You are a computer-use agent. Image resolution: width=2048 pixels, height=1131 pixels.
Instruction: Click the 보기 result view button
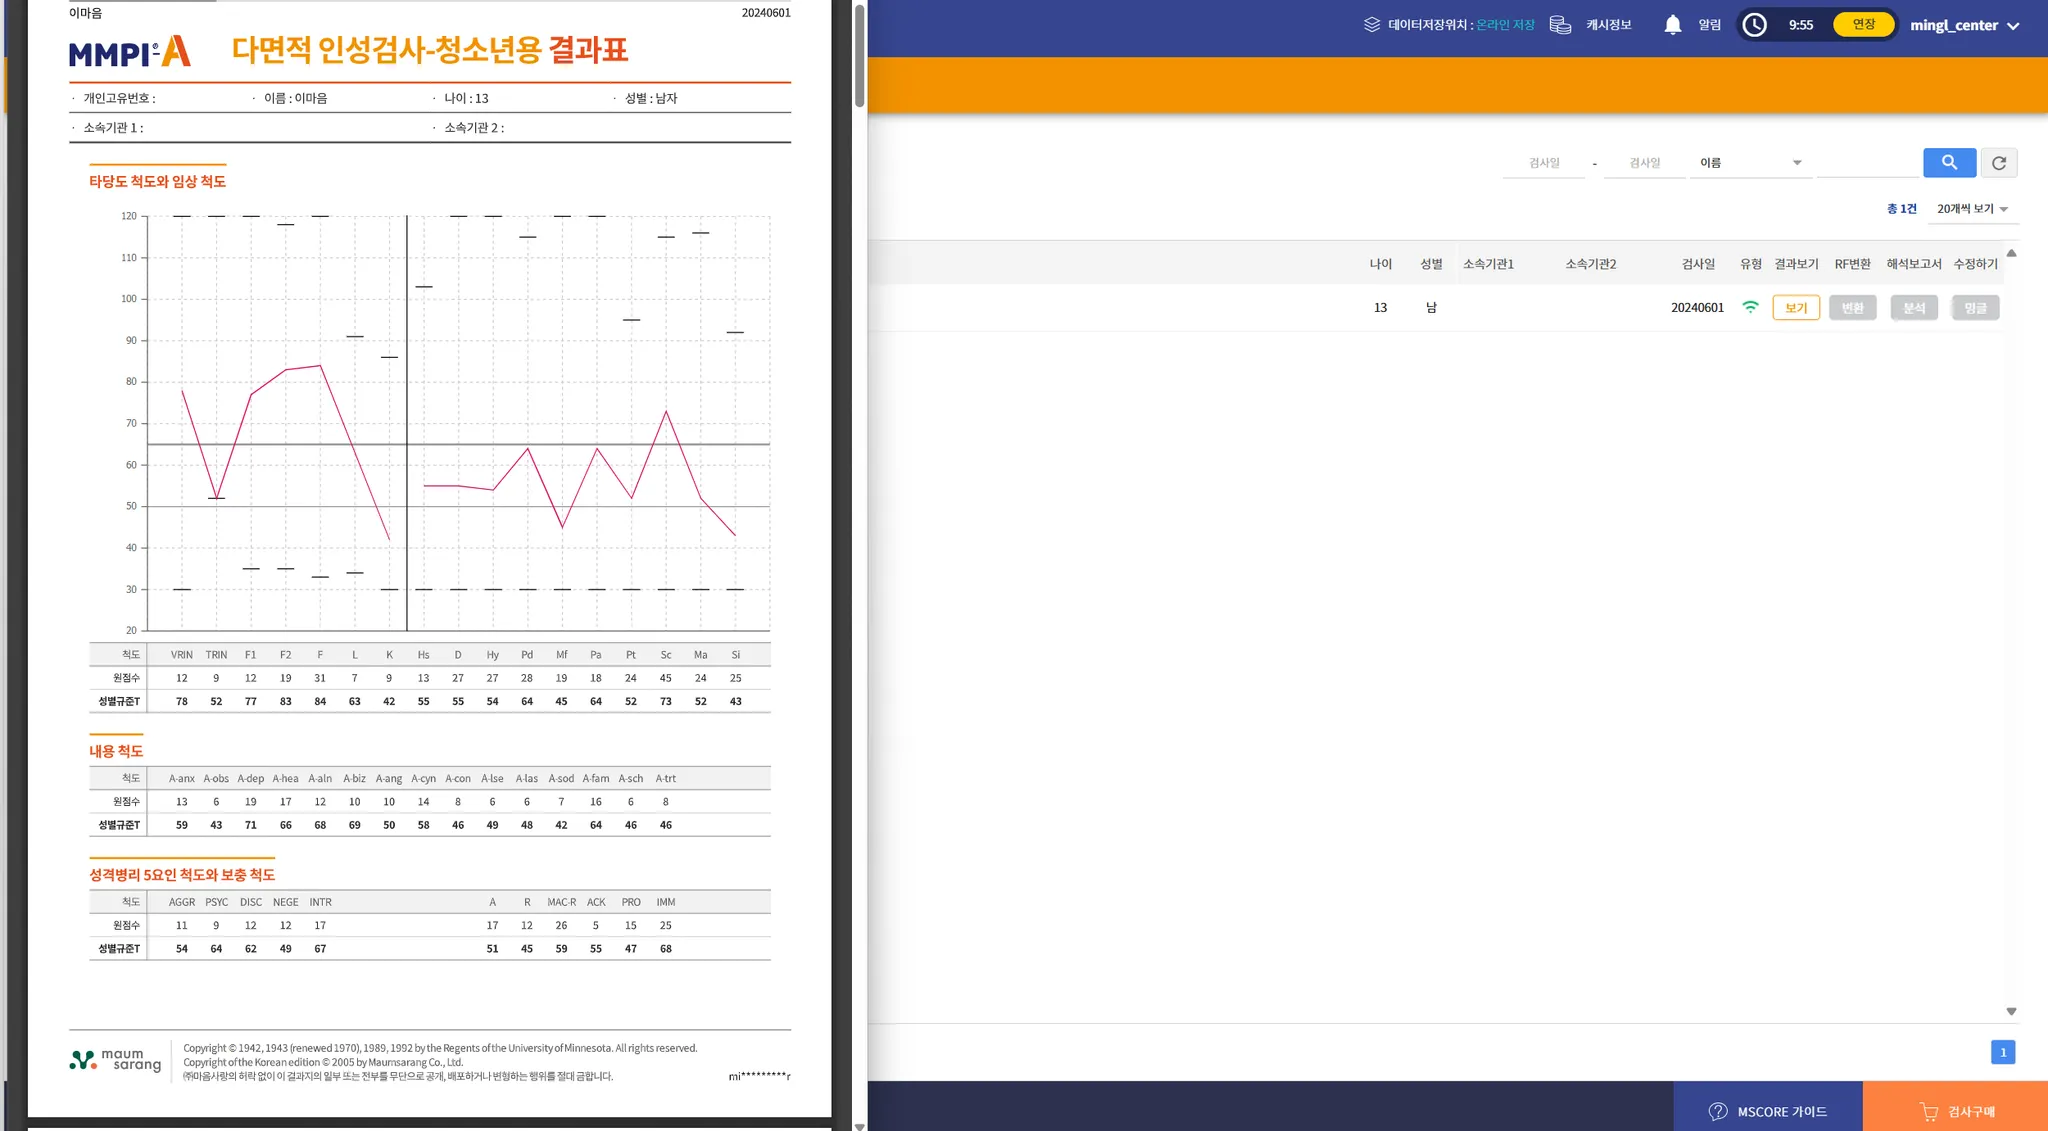pyautogui.click(x=1795, y=308)
